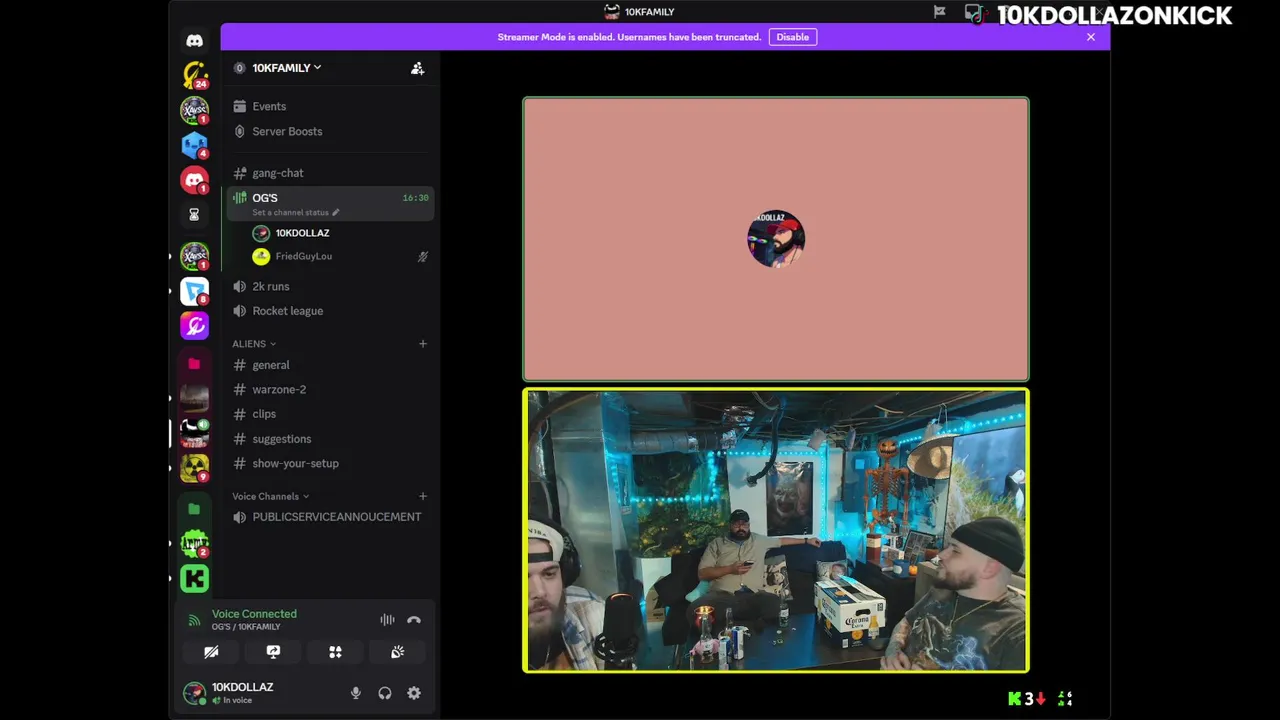Open the soundboard

[397, 652]
